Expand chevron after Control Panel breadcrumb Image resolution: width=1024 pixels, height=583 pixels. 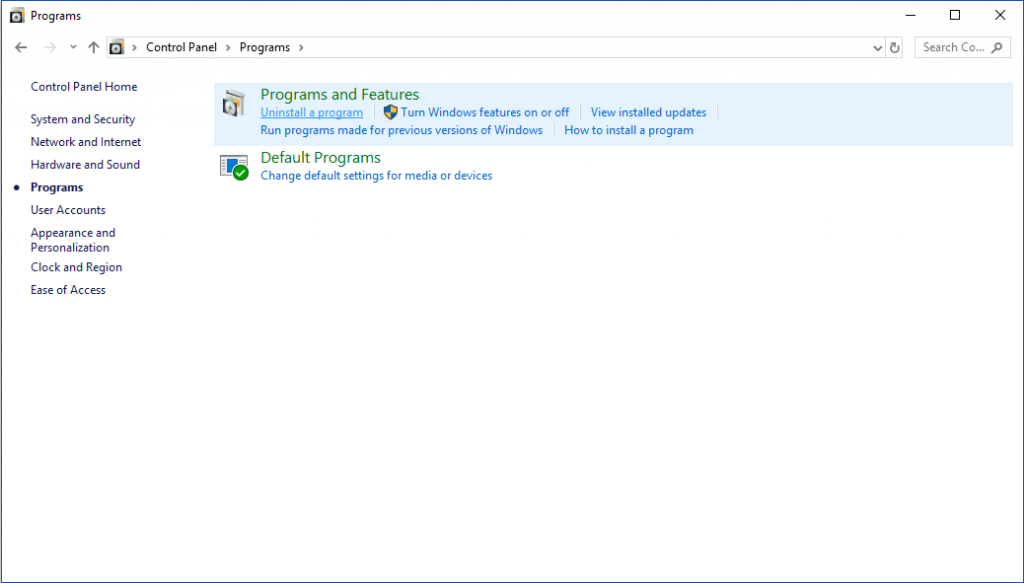[229, 48]
